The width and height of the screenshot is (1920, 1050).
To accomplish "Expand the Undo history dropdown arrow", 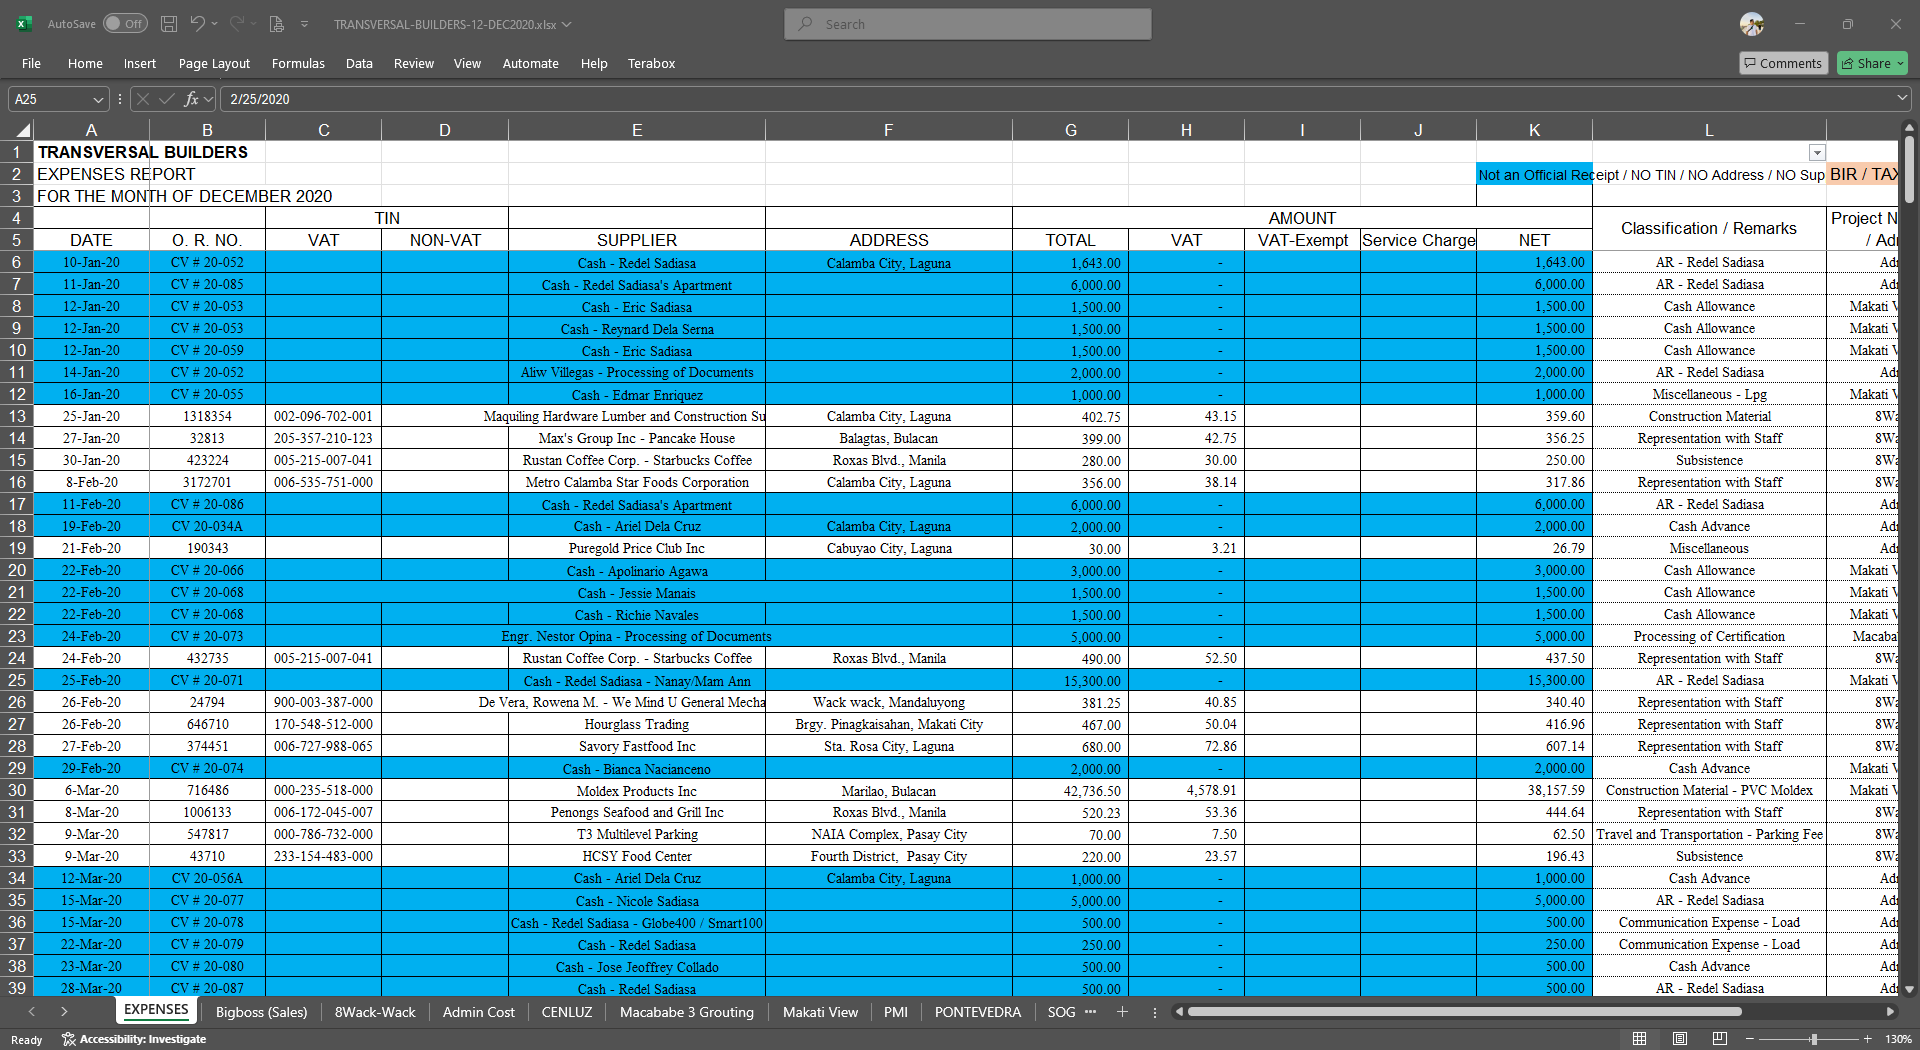I will tap(215, 24).
